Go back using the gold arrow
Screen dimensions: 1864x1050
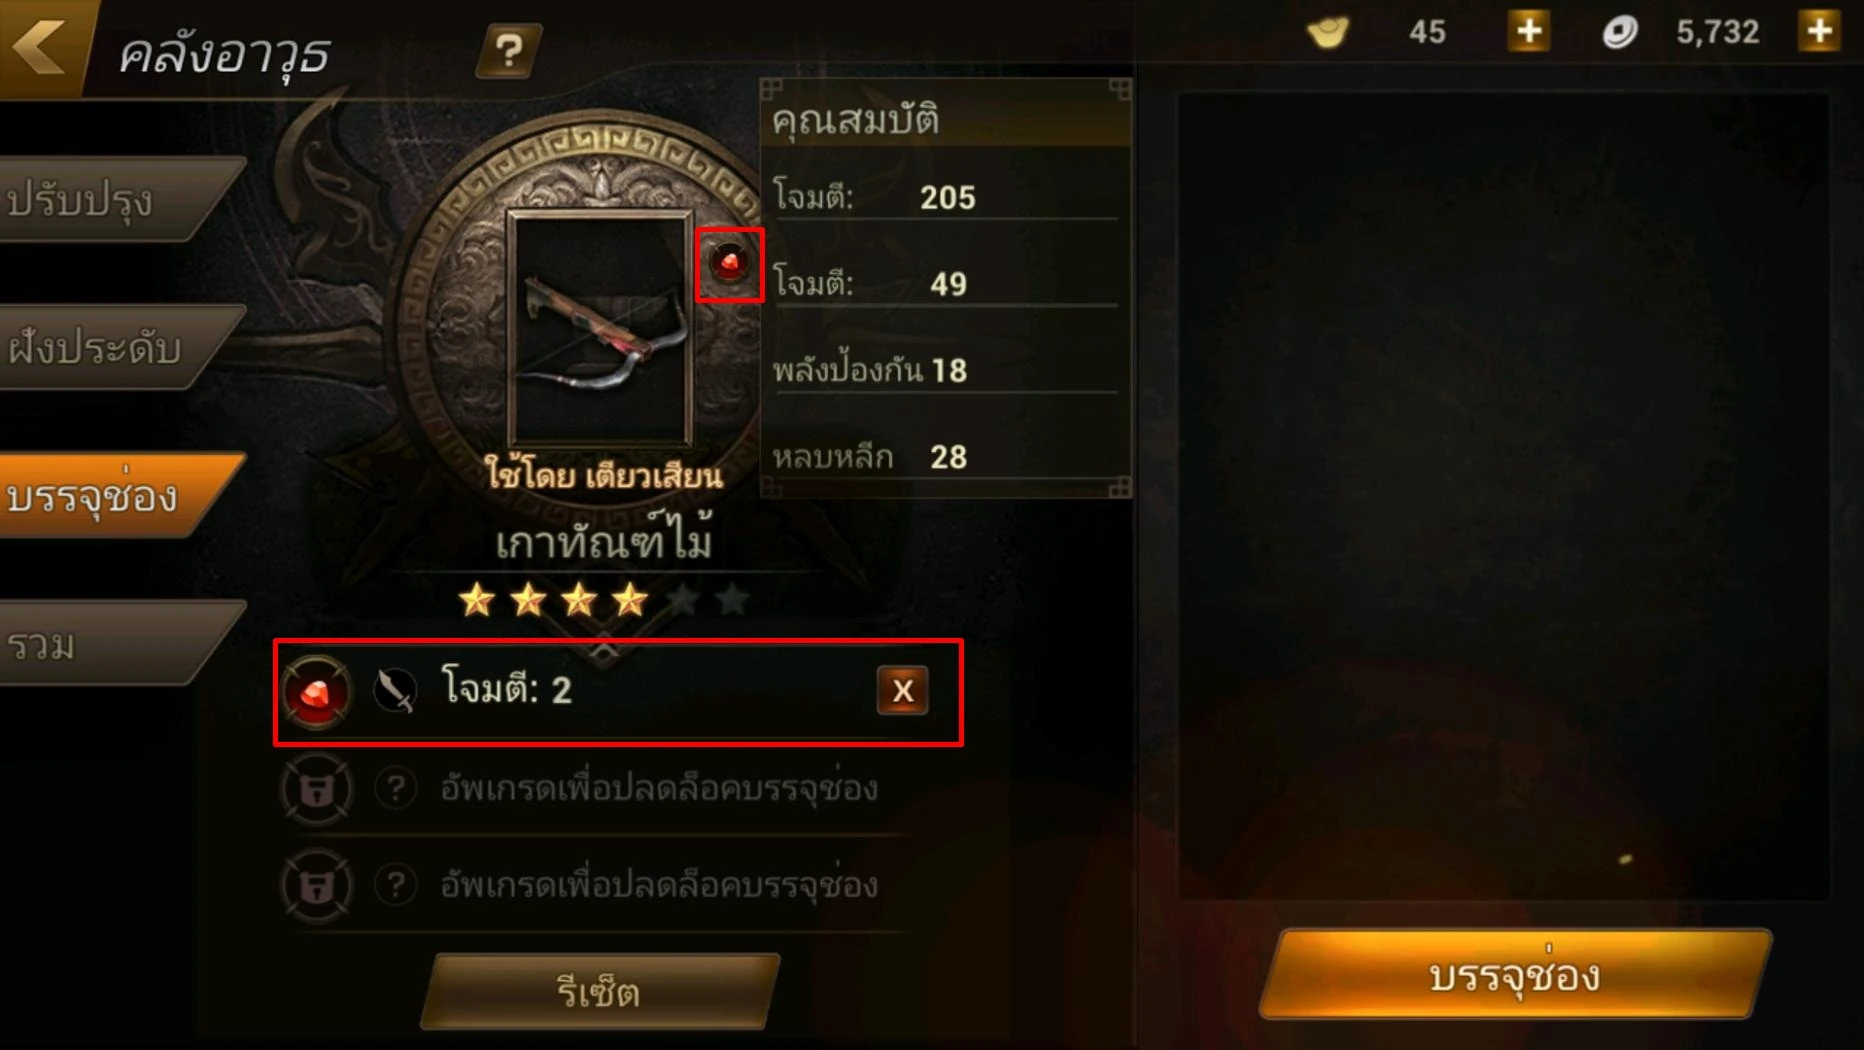point(42,45)
